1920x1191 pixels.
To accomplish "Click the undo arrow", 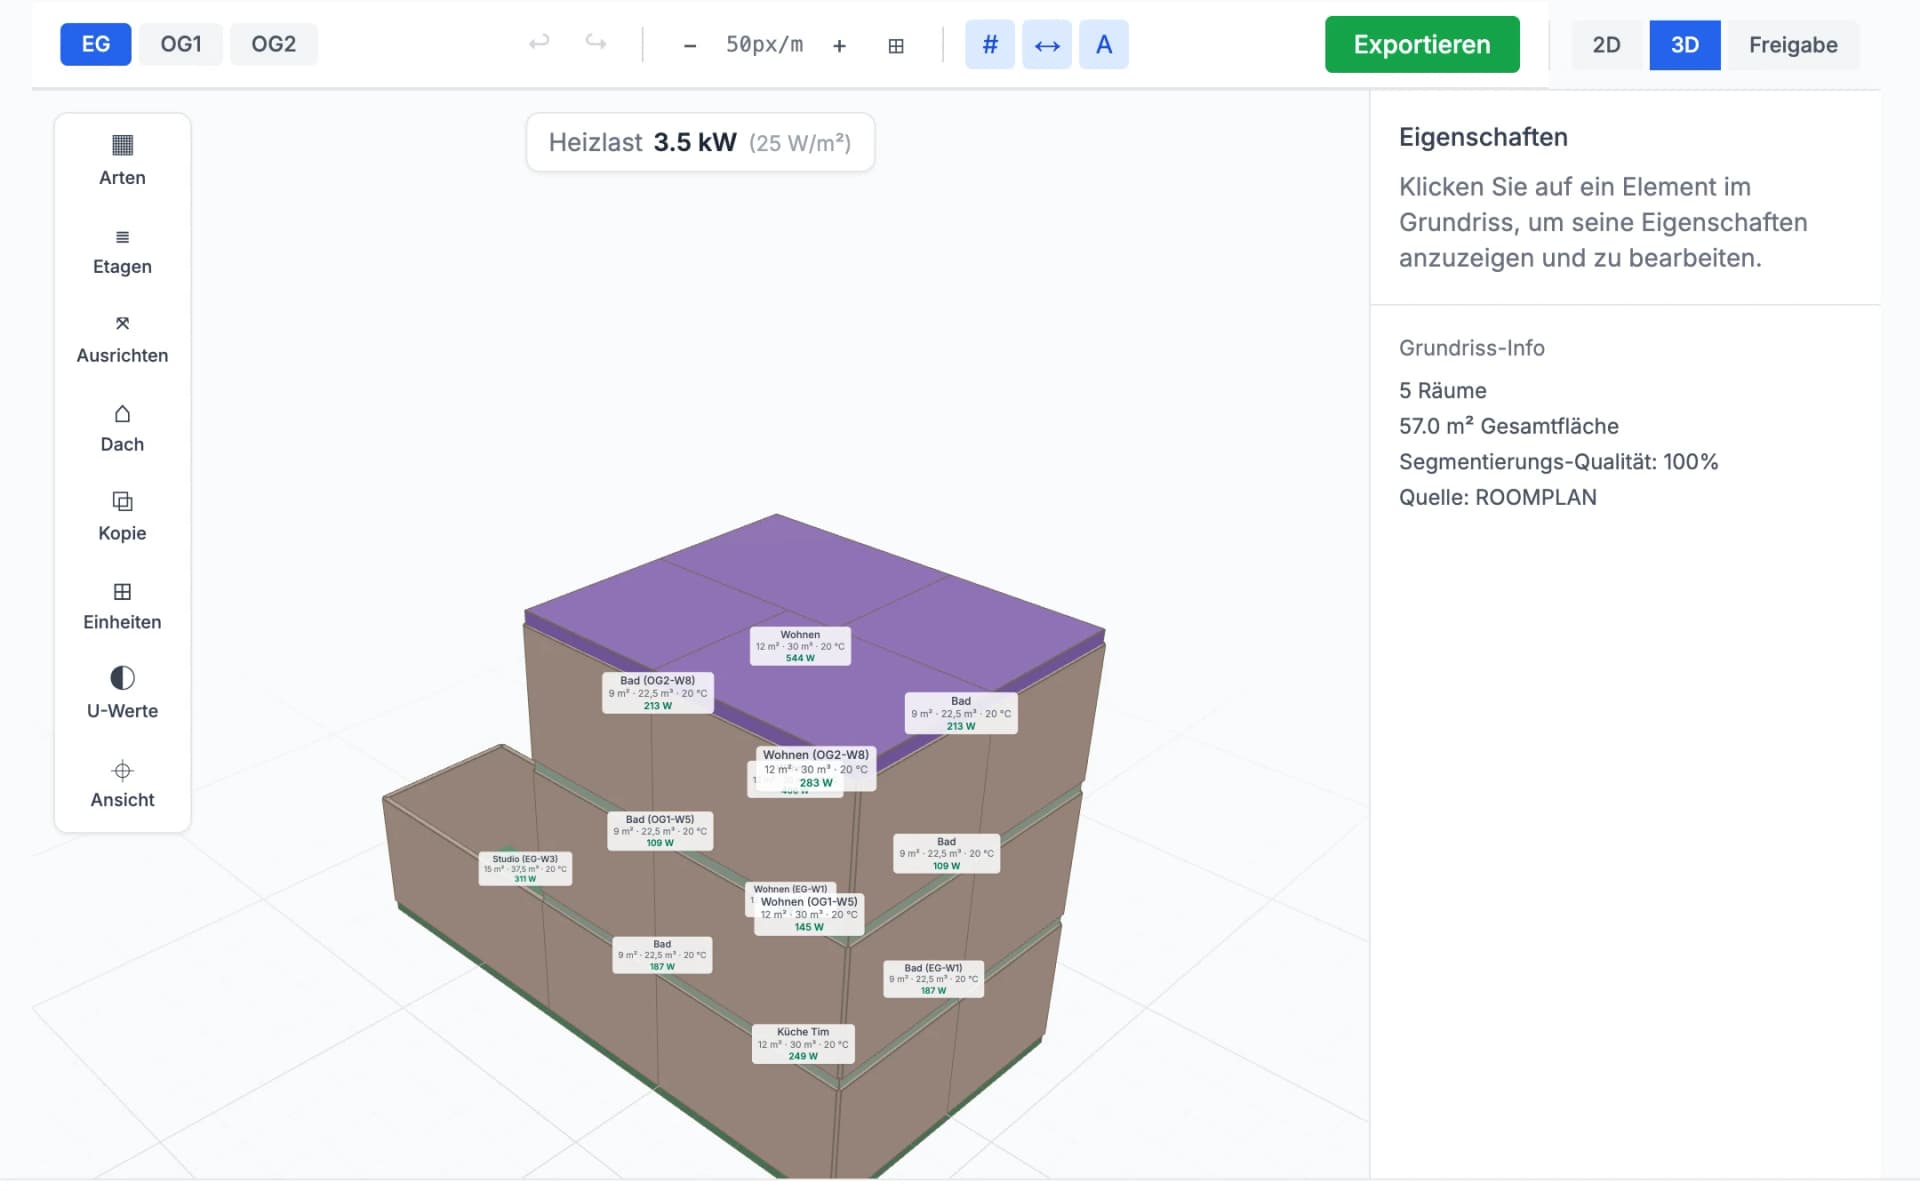I will click(539, 44).
